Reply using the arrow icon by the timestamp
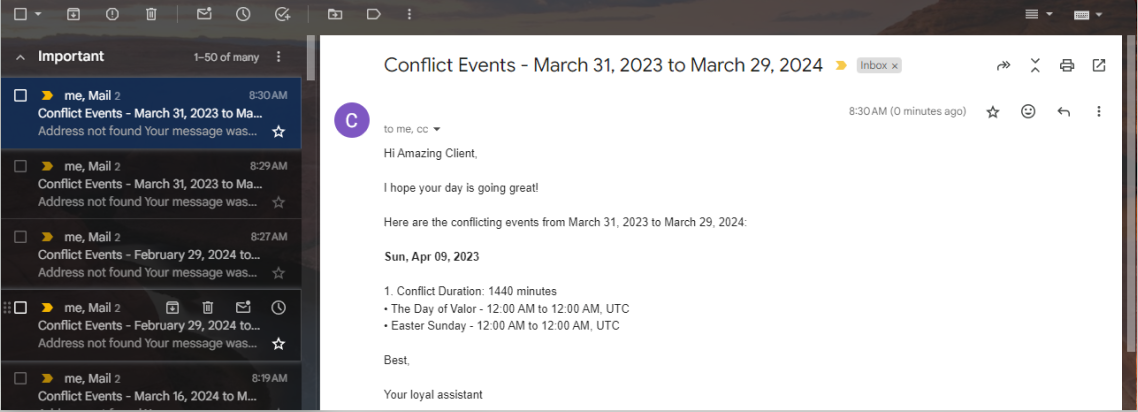 (x=1064, y=112)
